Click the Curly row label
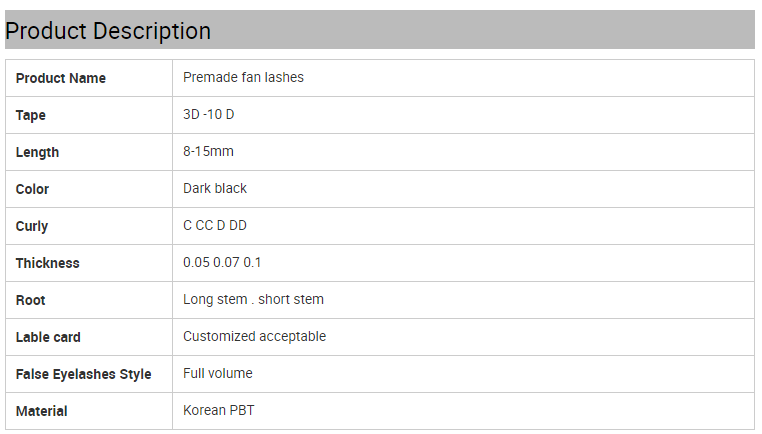762x434 pixels. click(32, 226)
